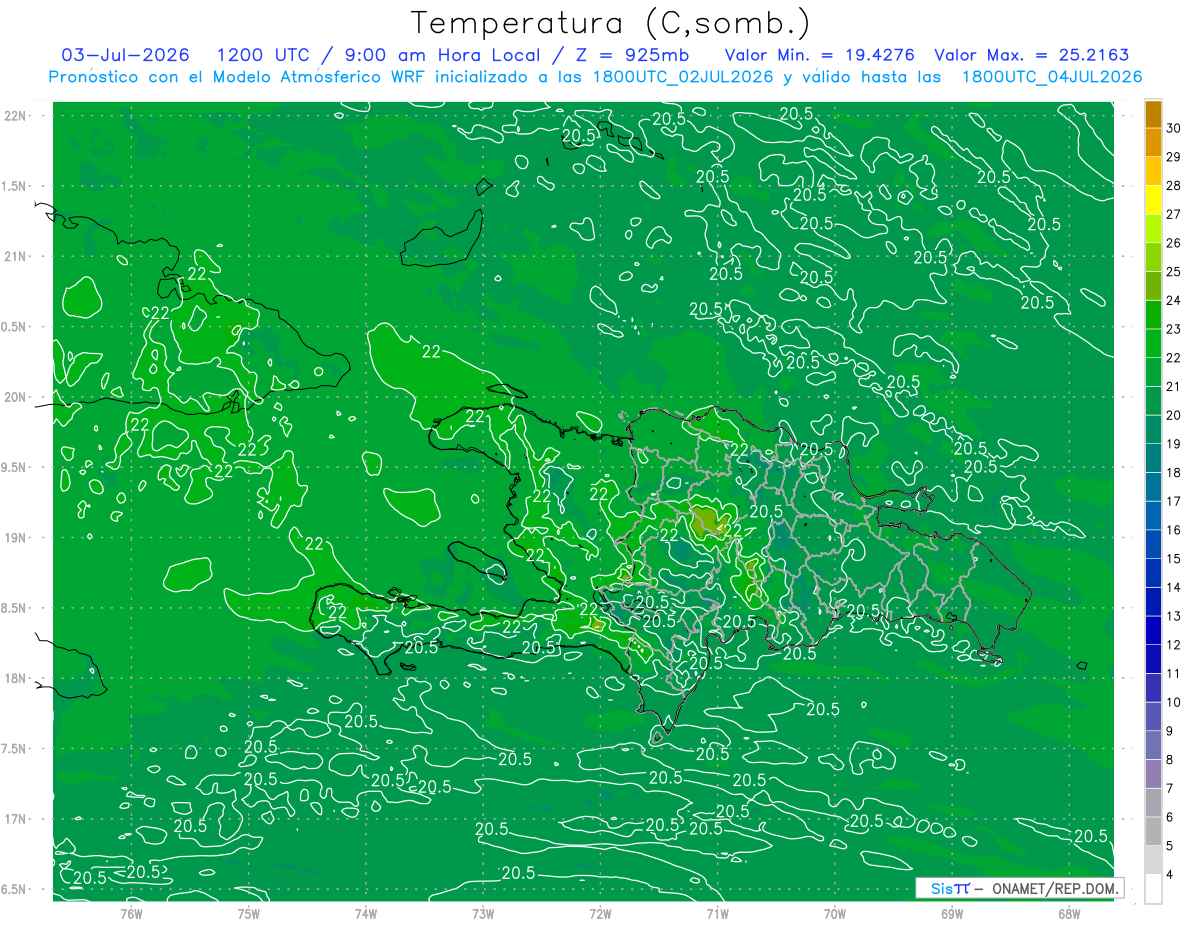Screen dimensions: 1200x927
Task: Select the lime swatch between 25 and 26
Action: point(1153,257)
